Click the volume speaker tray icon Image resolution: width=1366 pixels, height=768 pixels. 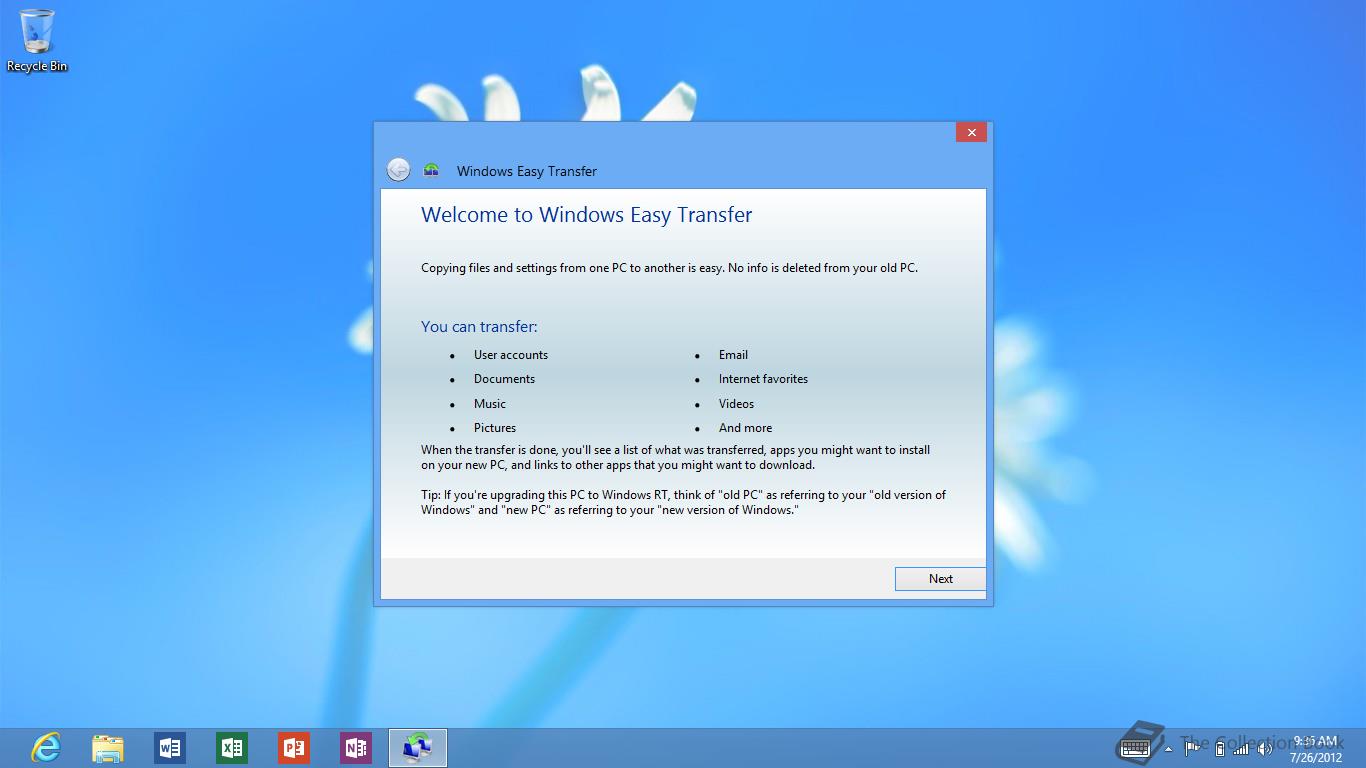[1267, 748]
